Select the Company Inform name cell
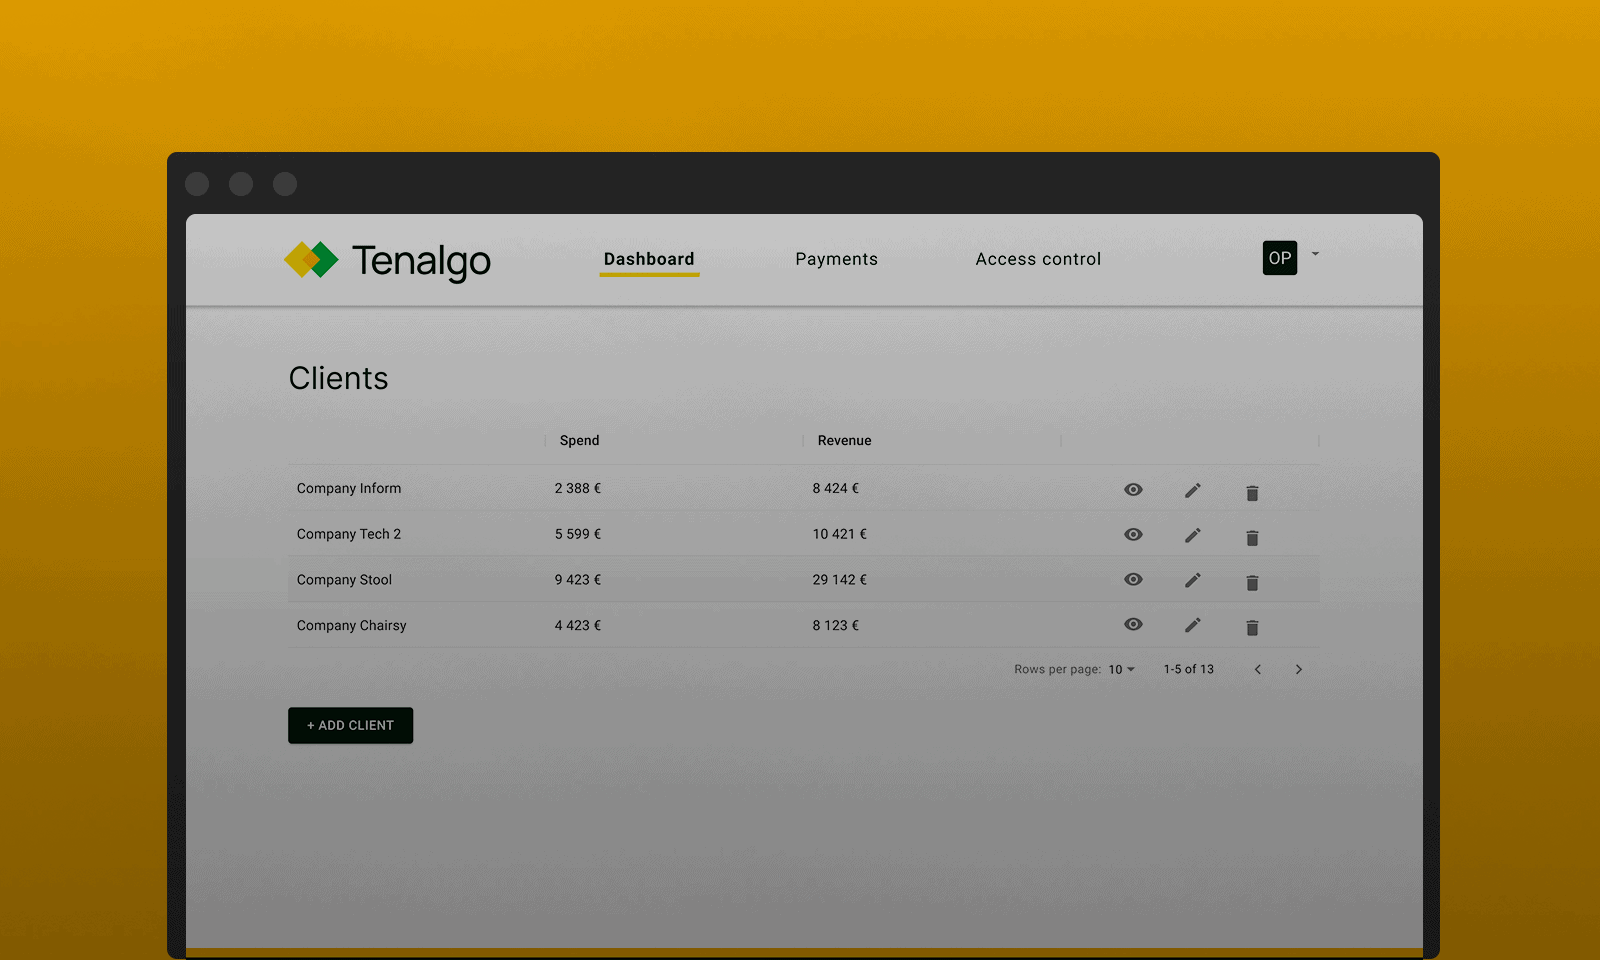 pos(349,488)
